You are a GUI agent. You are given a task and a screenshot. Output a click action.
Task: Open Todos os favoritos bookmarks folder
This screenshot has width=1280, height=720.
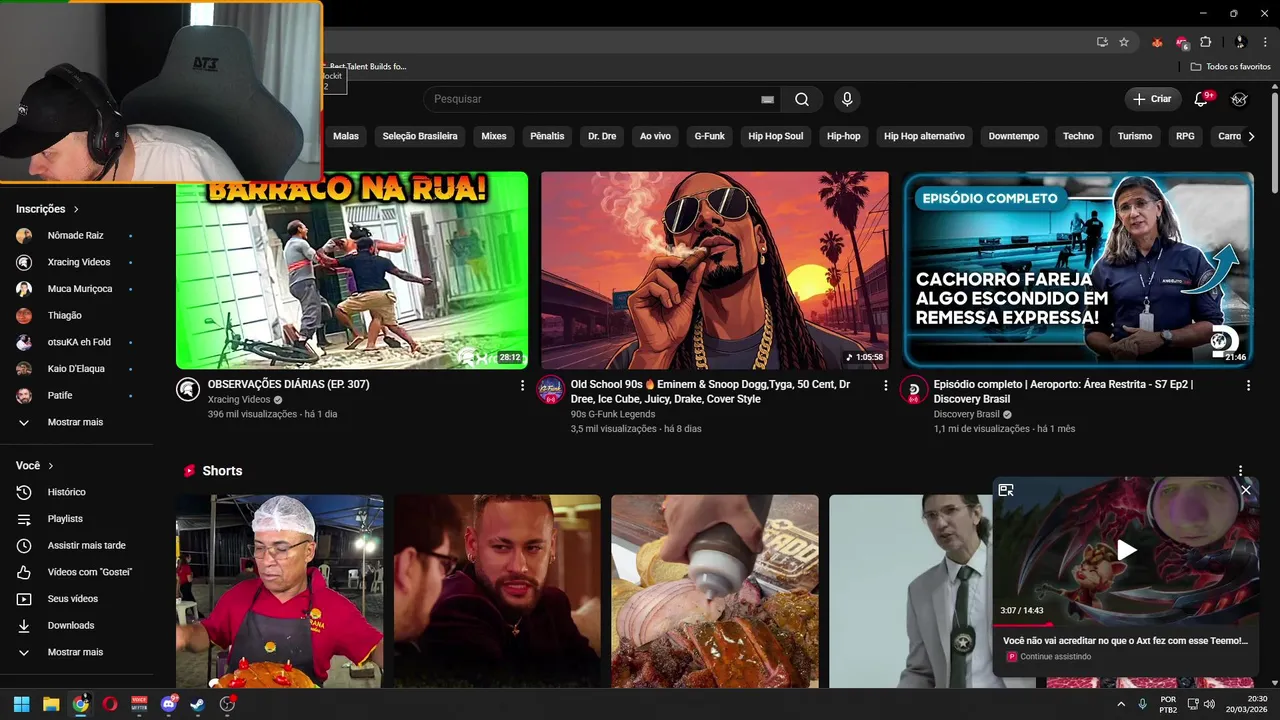click(x=1231, y=66)
